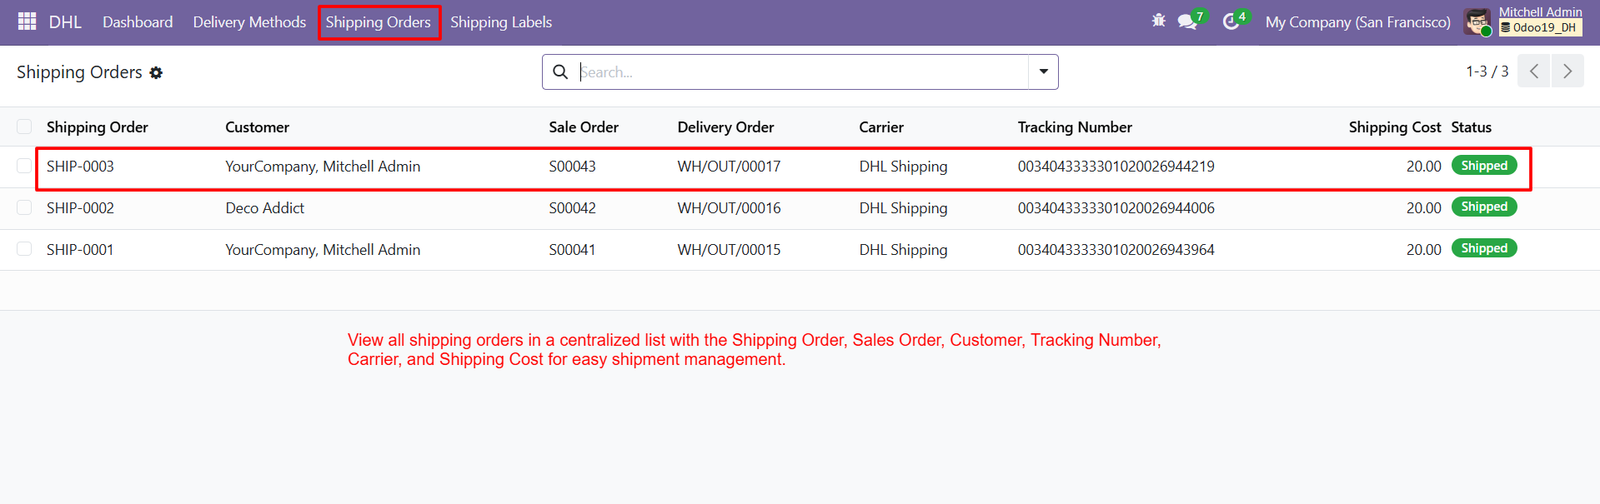Open the Deco Addict shipping order row
The image size is (1600, 504).
click(800, 208)
